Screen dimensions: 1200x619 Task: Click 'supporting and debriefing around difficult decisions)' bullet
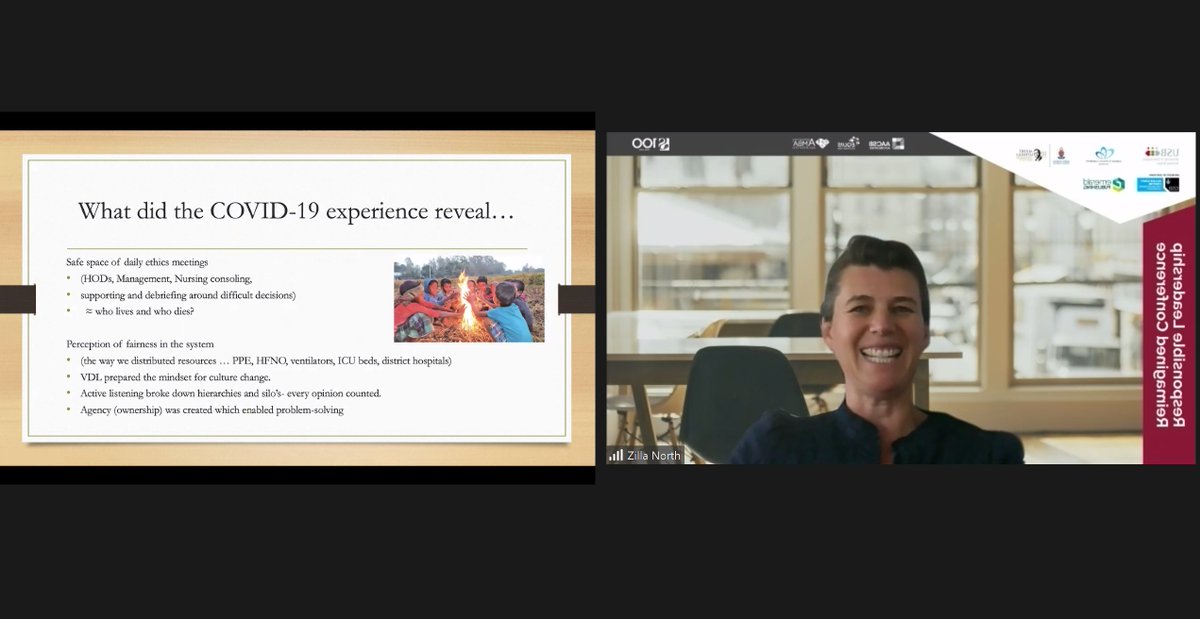pyautogui.click(x=188, y=295)
